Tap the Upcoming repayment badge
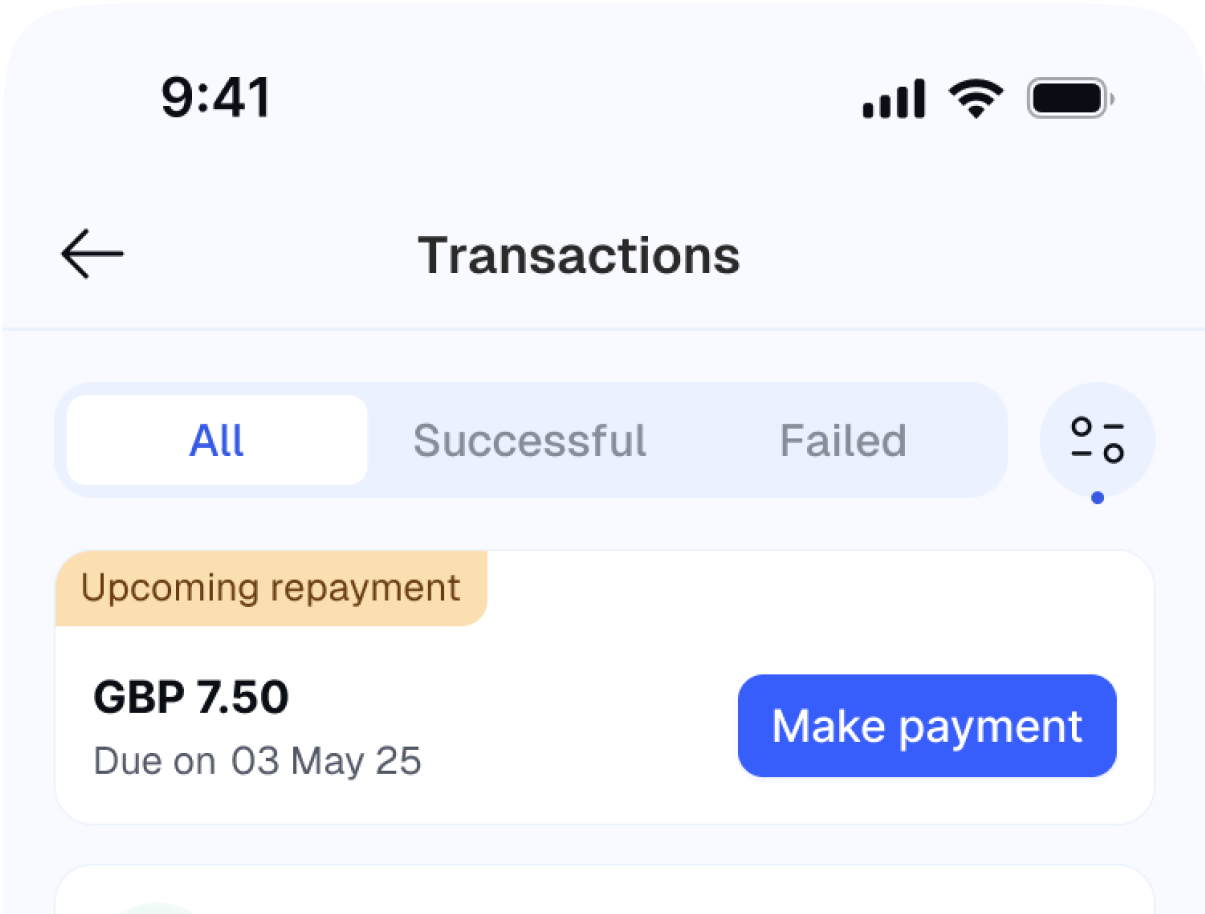This screenshot has height=914, width=1205. tap(270, 588)
